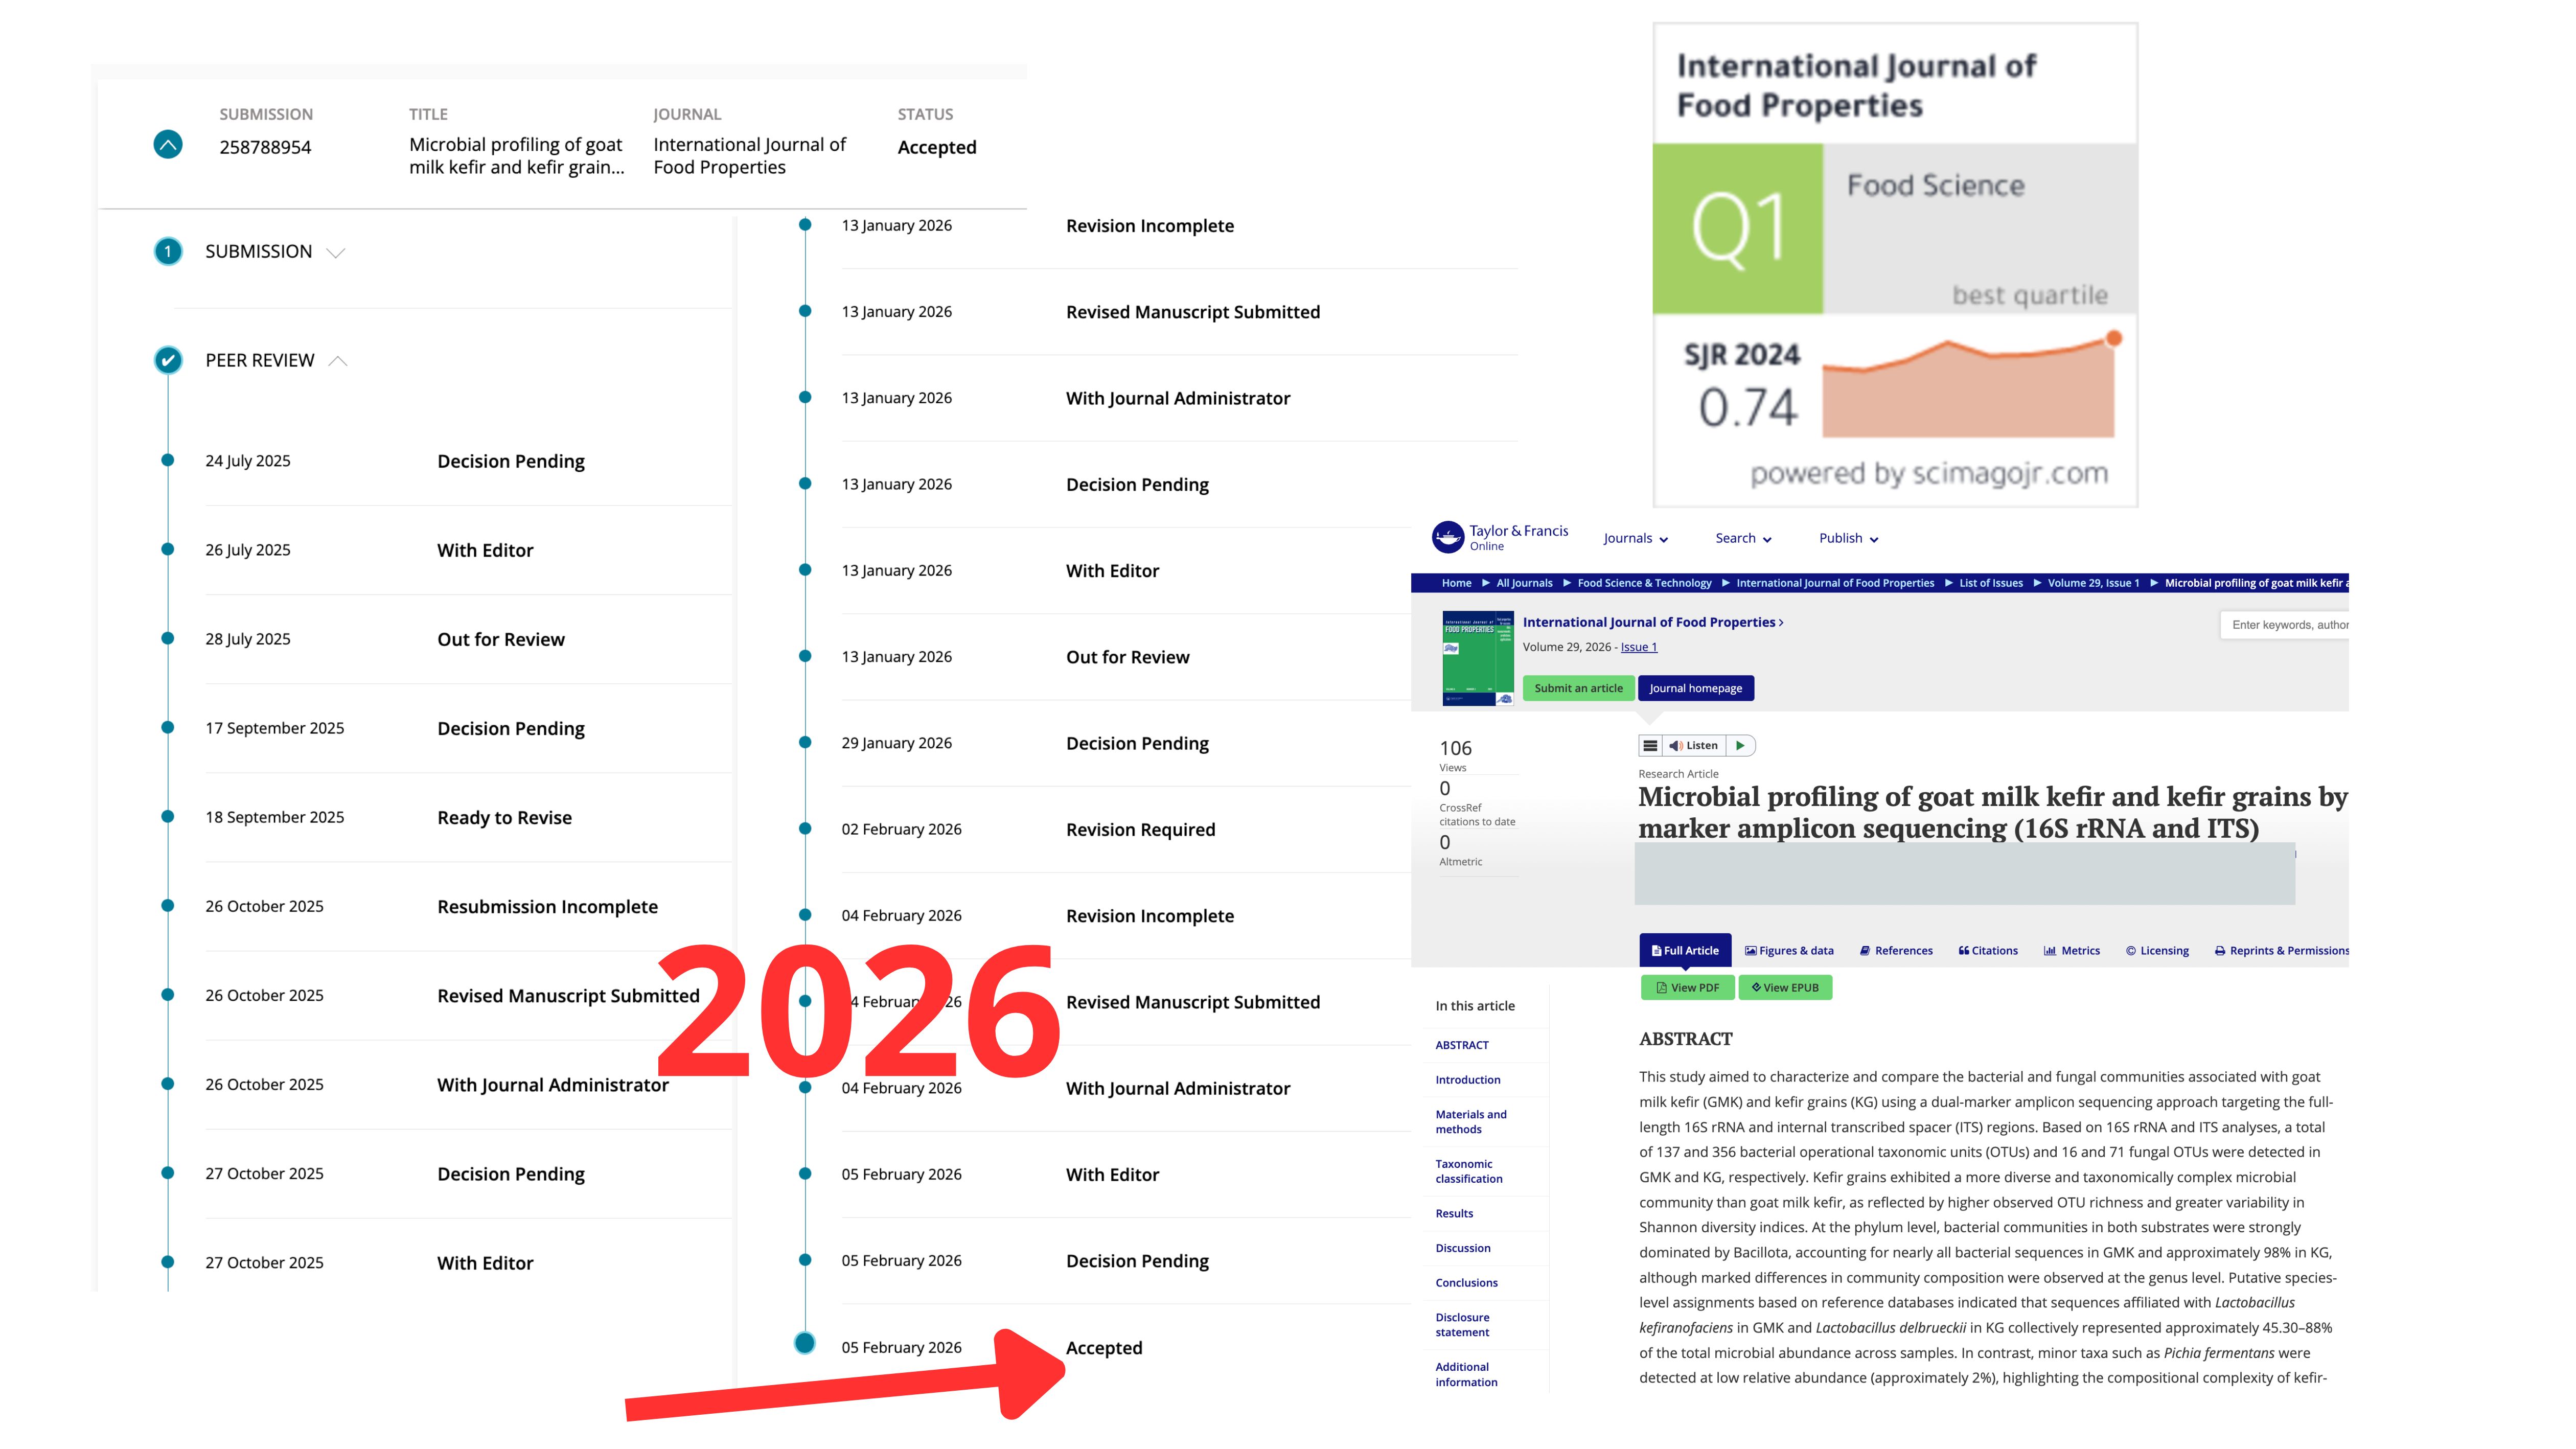Open the Publish dropdown menu
The image size is (2576, 1449).
pos(1848,538)
